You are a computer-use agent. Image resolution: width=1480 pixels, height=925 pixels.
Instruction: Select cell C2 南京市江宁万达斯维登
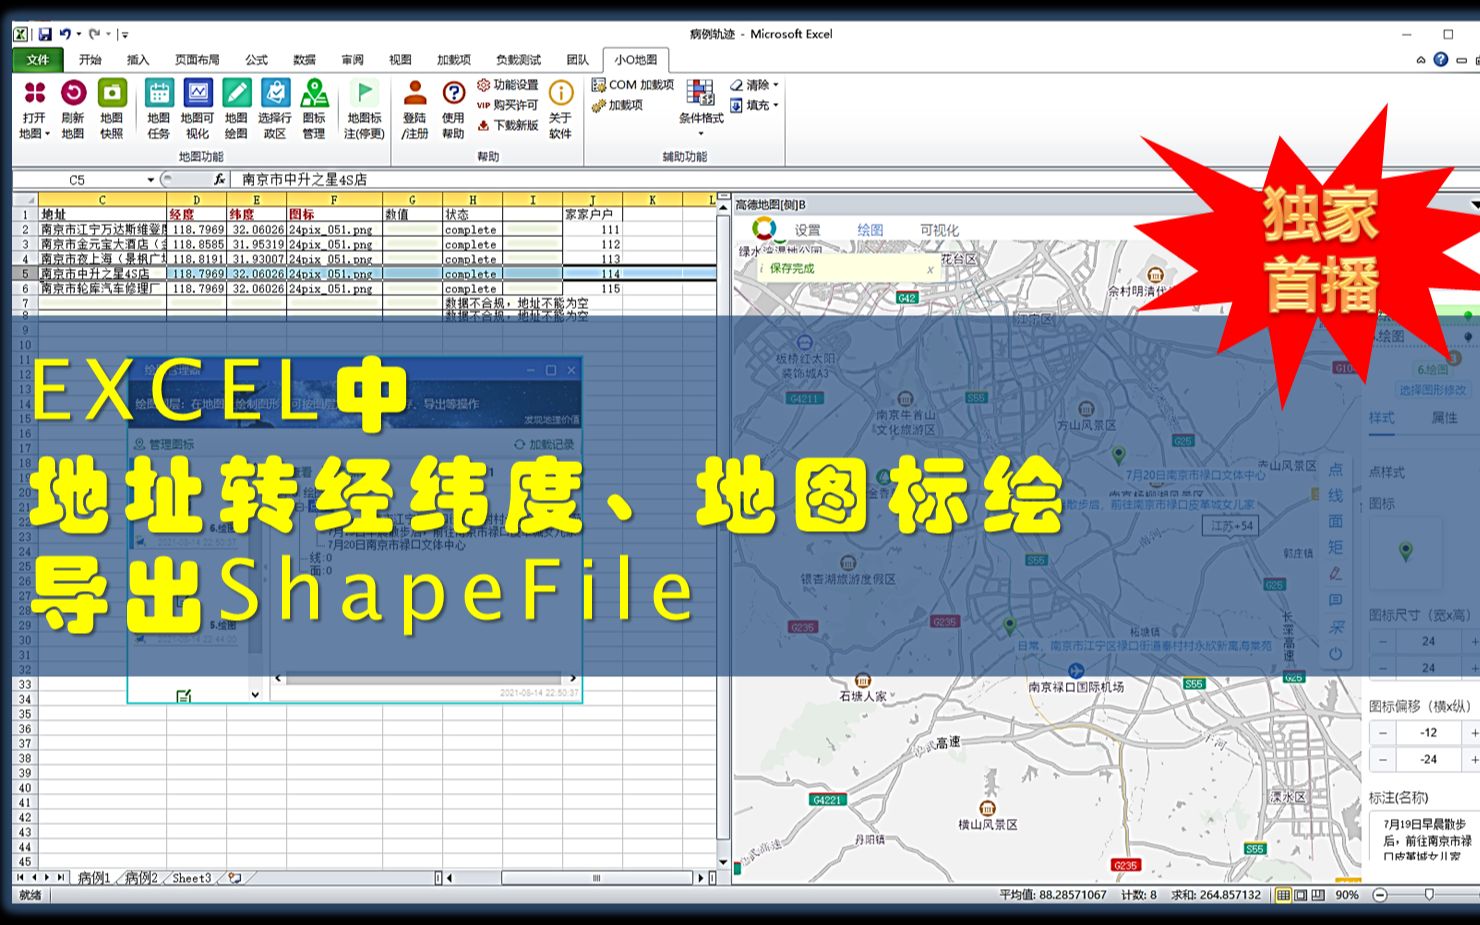coord(102,229)
